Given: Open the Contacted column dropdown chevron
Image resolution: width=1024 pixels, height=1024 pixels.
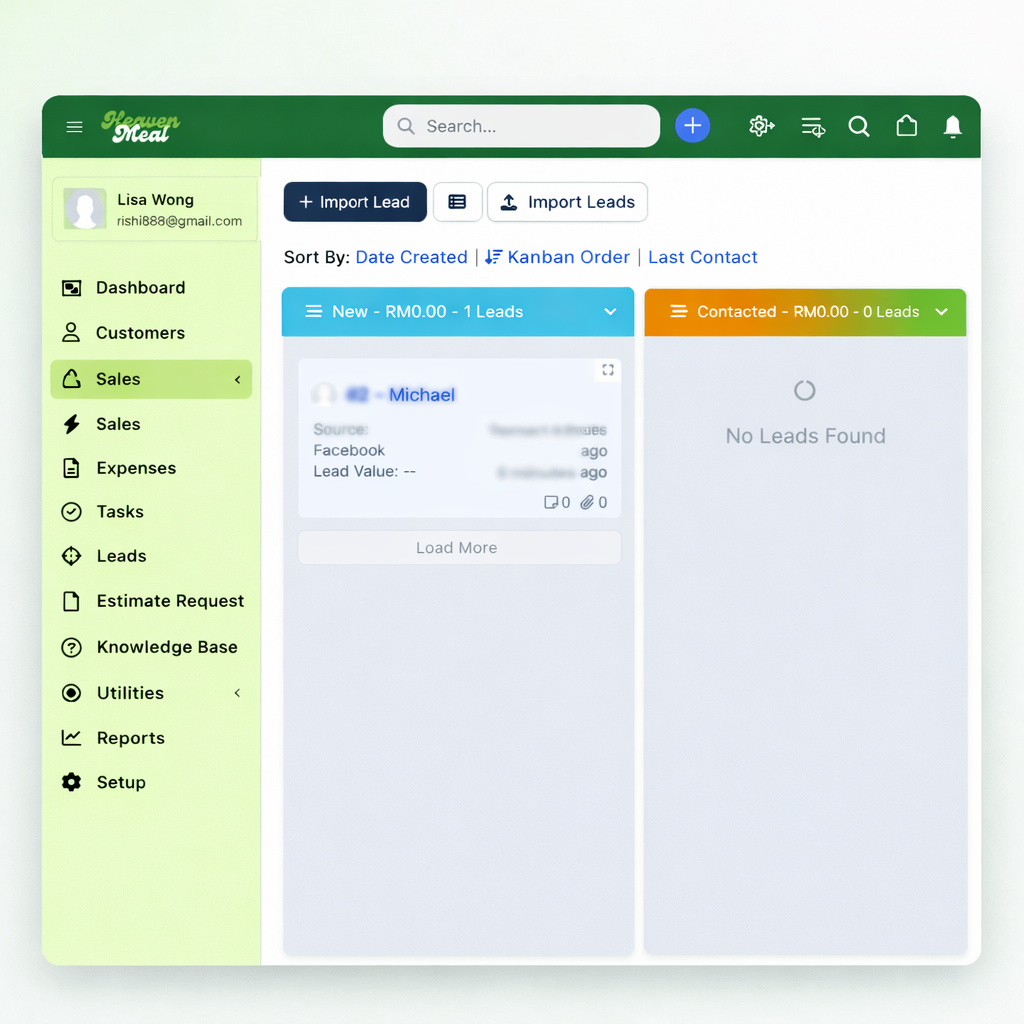Looking at the screenshot, I should tap(941, 312).
